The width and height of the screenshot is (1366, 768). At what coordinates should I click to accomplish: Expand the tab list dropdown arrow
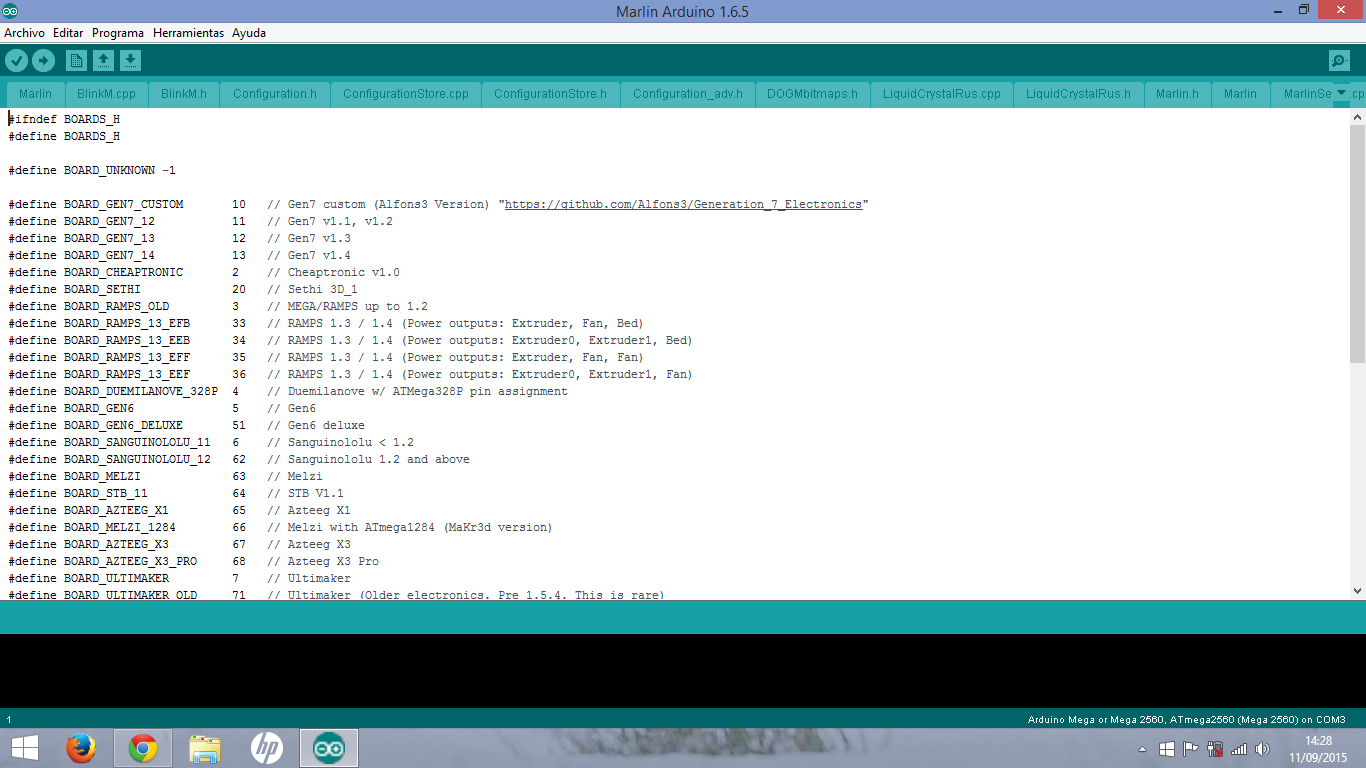[1342, 93]
